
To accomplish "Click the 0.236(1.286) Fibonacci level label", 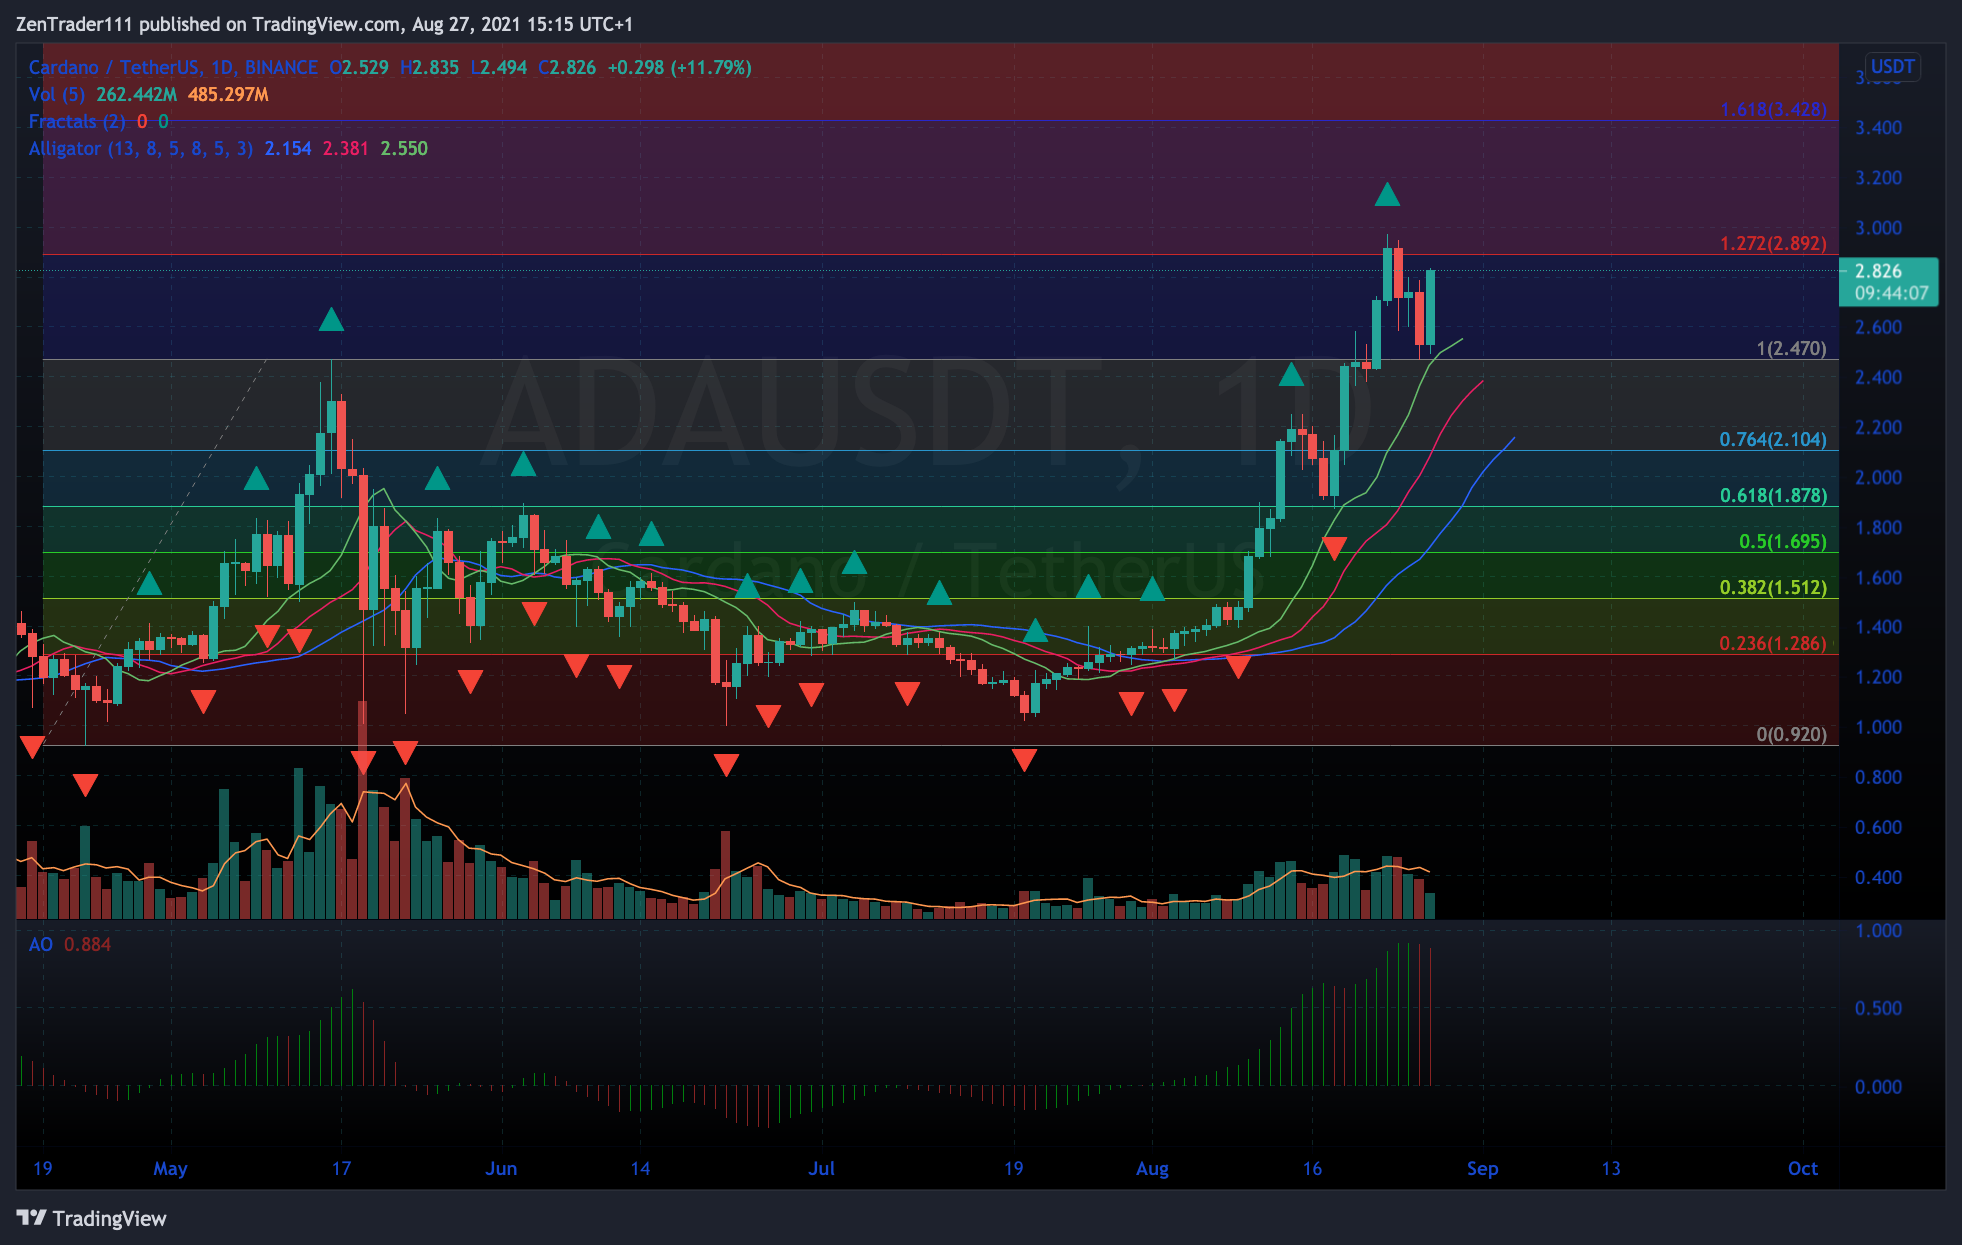I will pos(1772,643).
